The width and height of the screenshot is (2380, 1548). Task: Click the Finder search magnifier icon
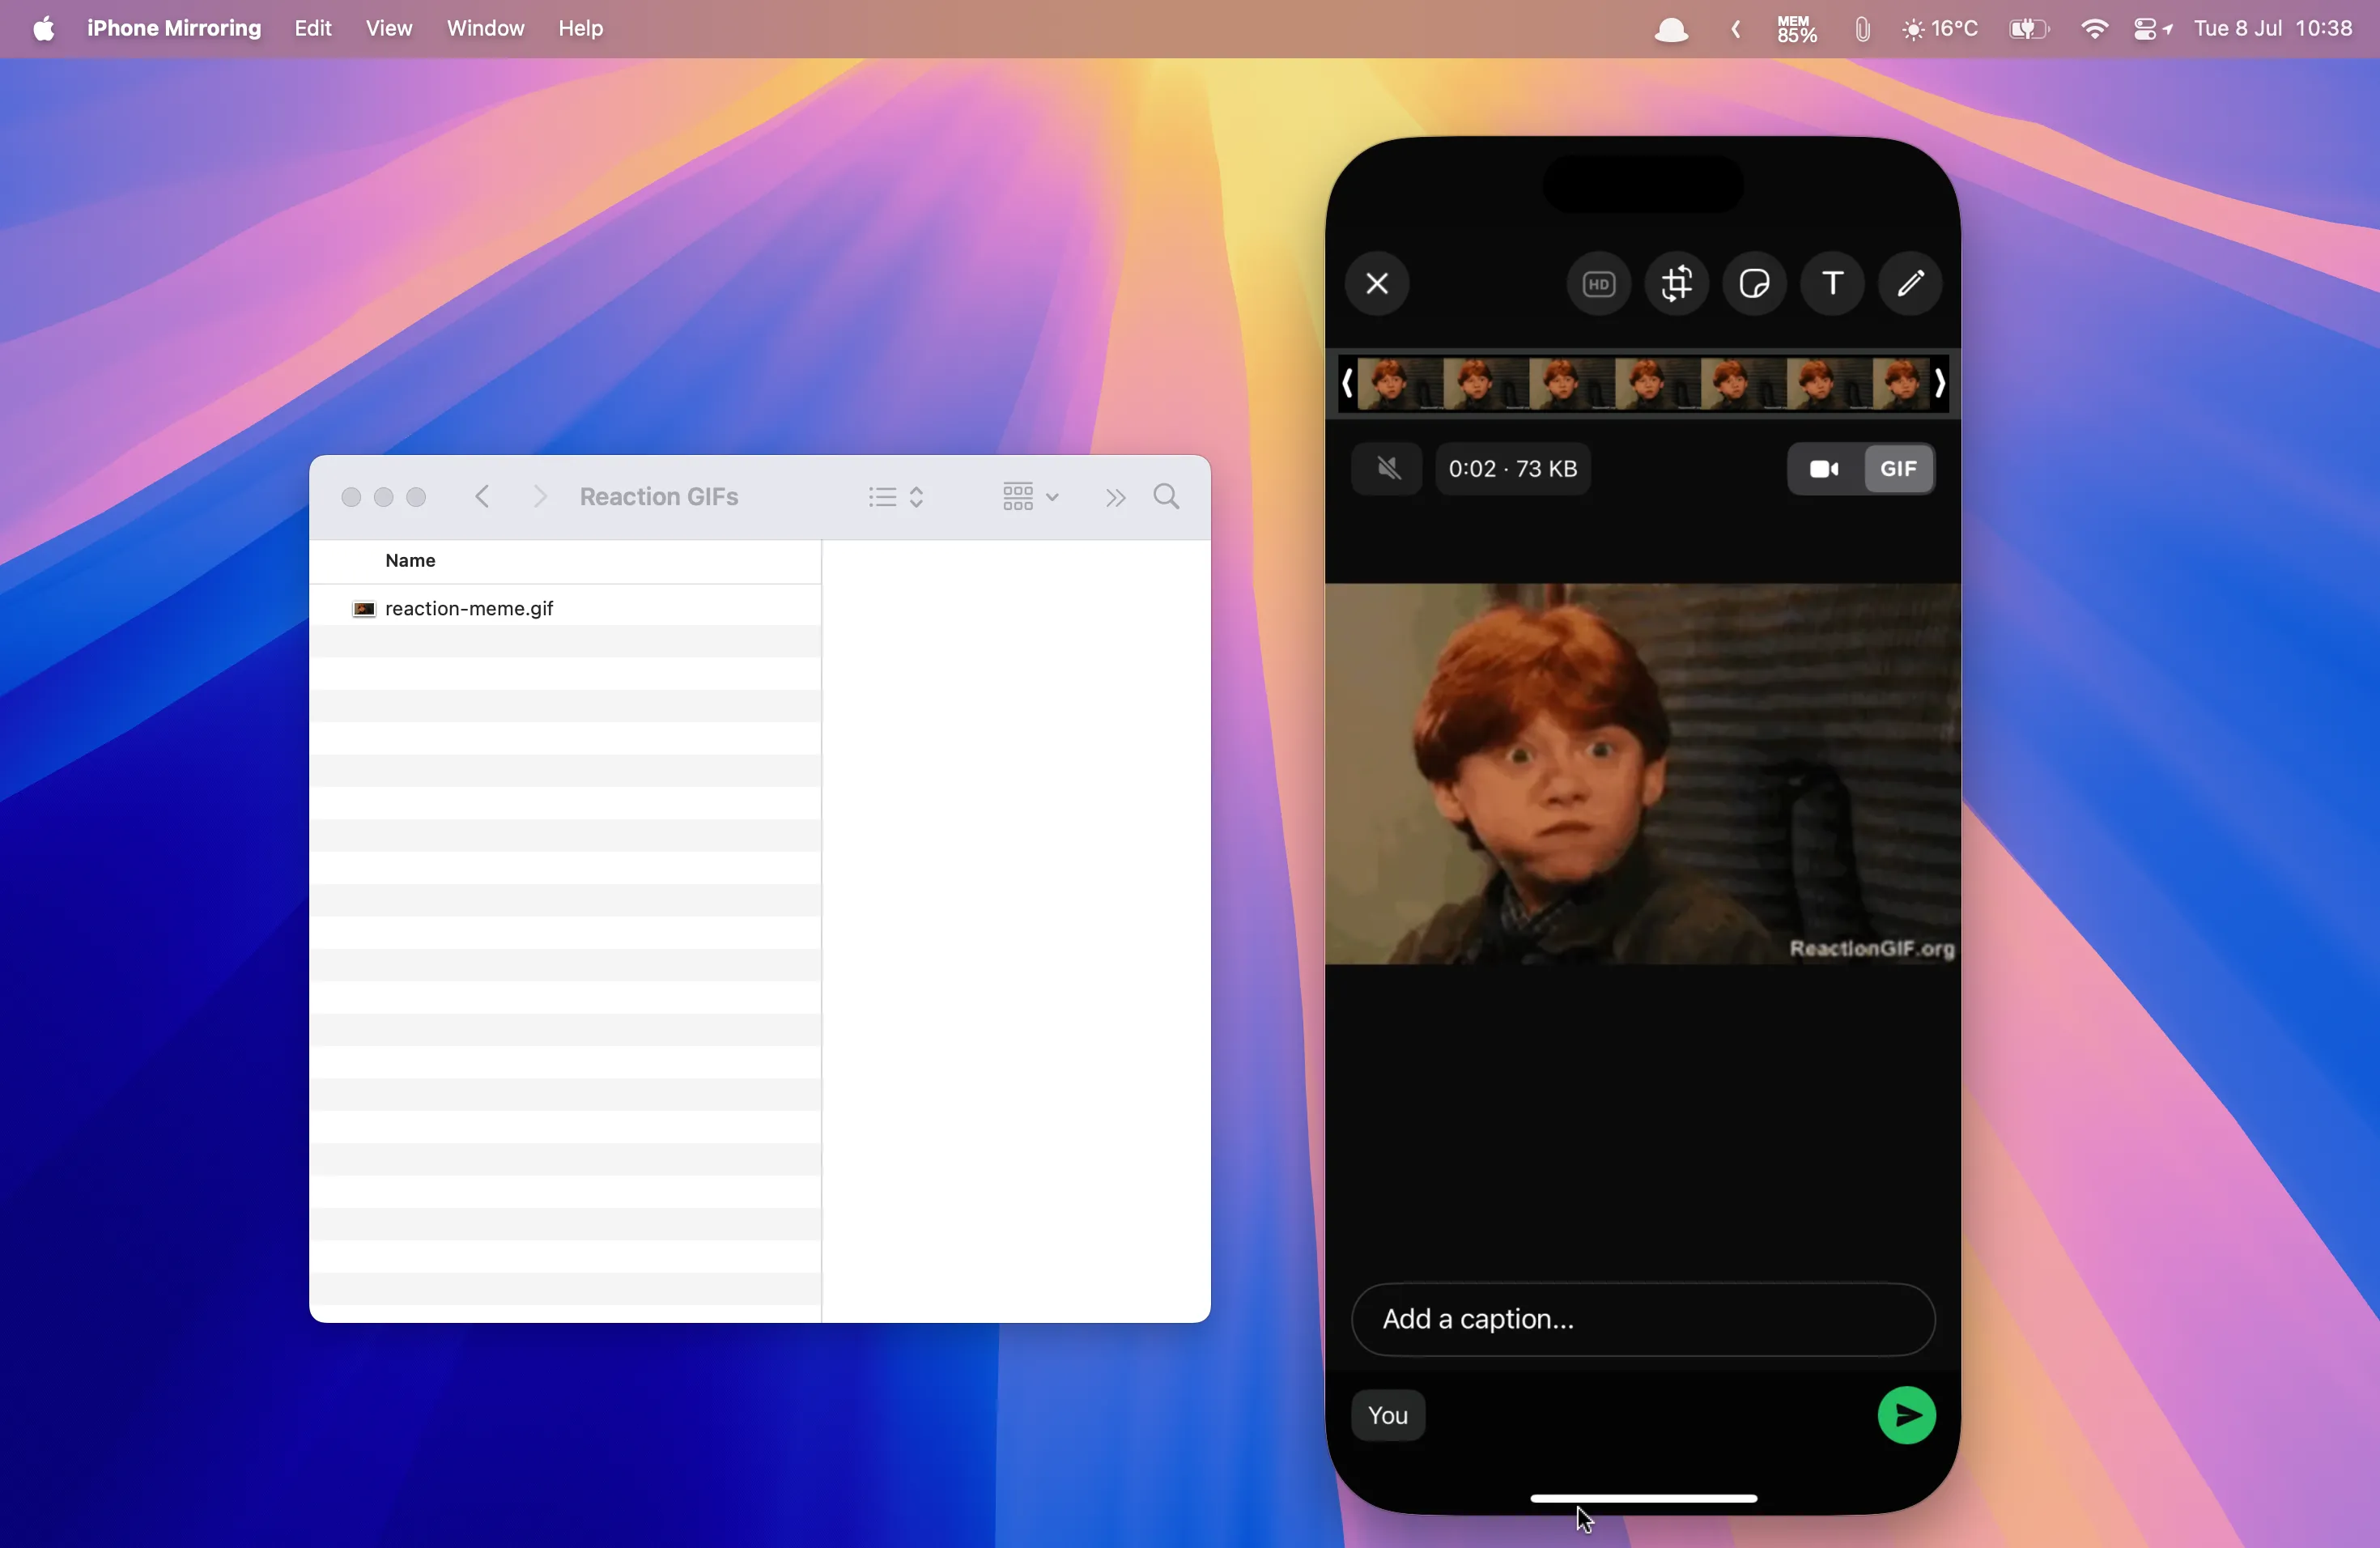click(1166, 497)
